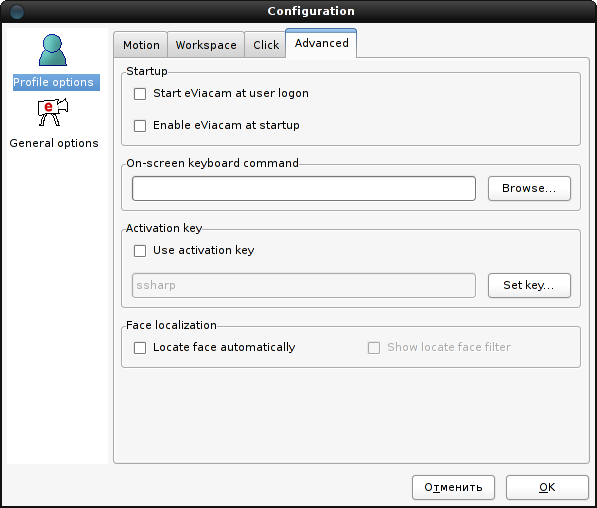
Task: Click the window menu circle in title bar
Action: coord(17,11)
